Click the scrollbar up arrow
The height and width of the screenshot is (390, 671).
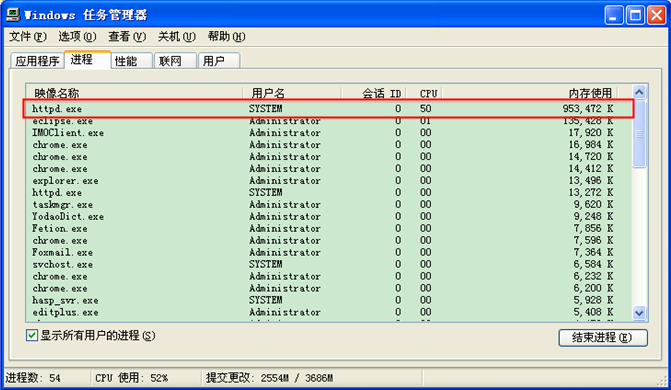(x=639, y=92)
